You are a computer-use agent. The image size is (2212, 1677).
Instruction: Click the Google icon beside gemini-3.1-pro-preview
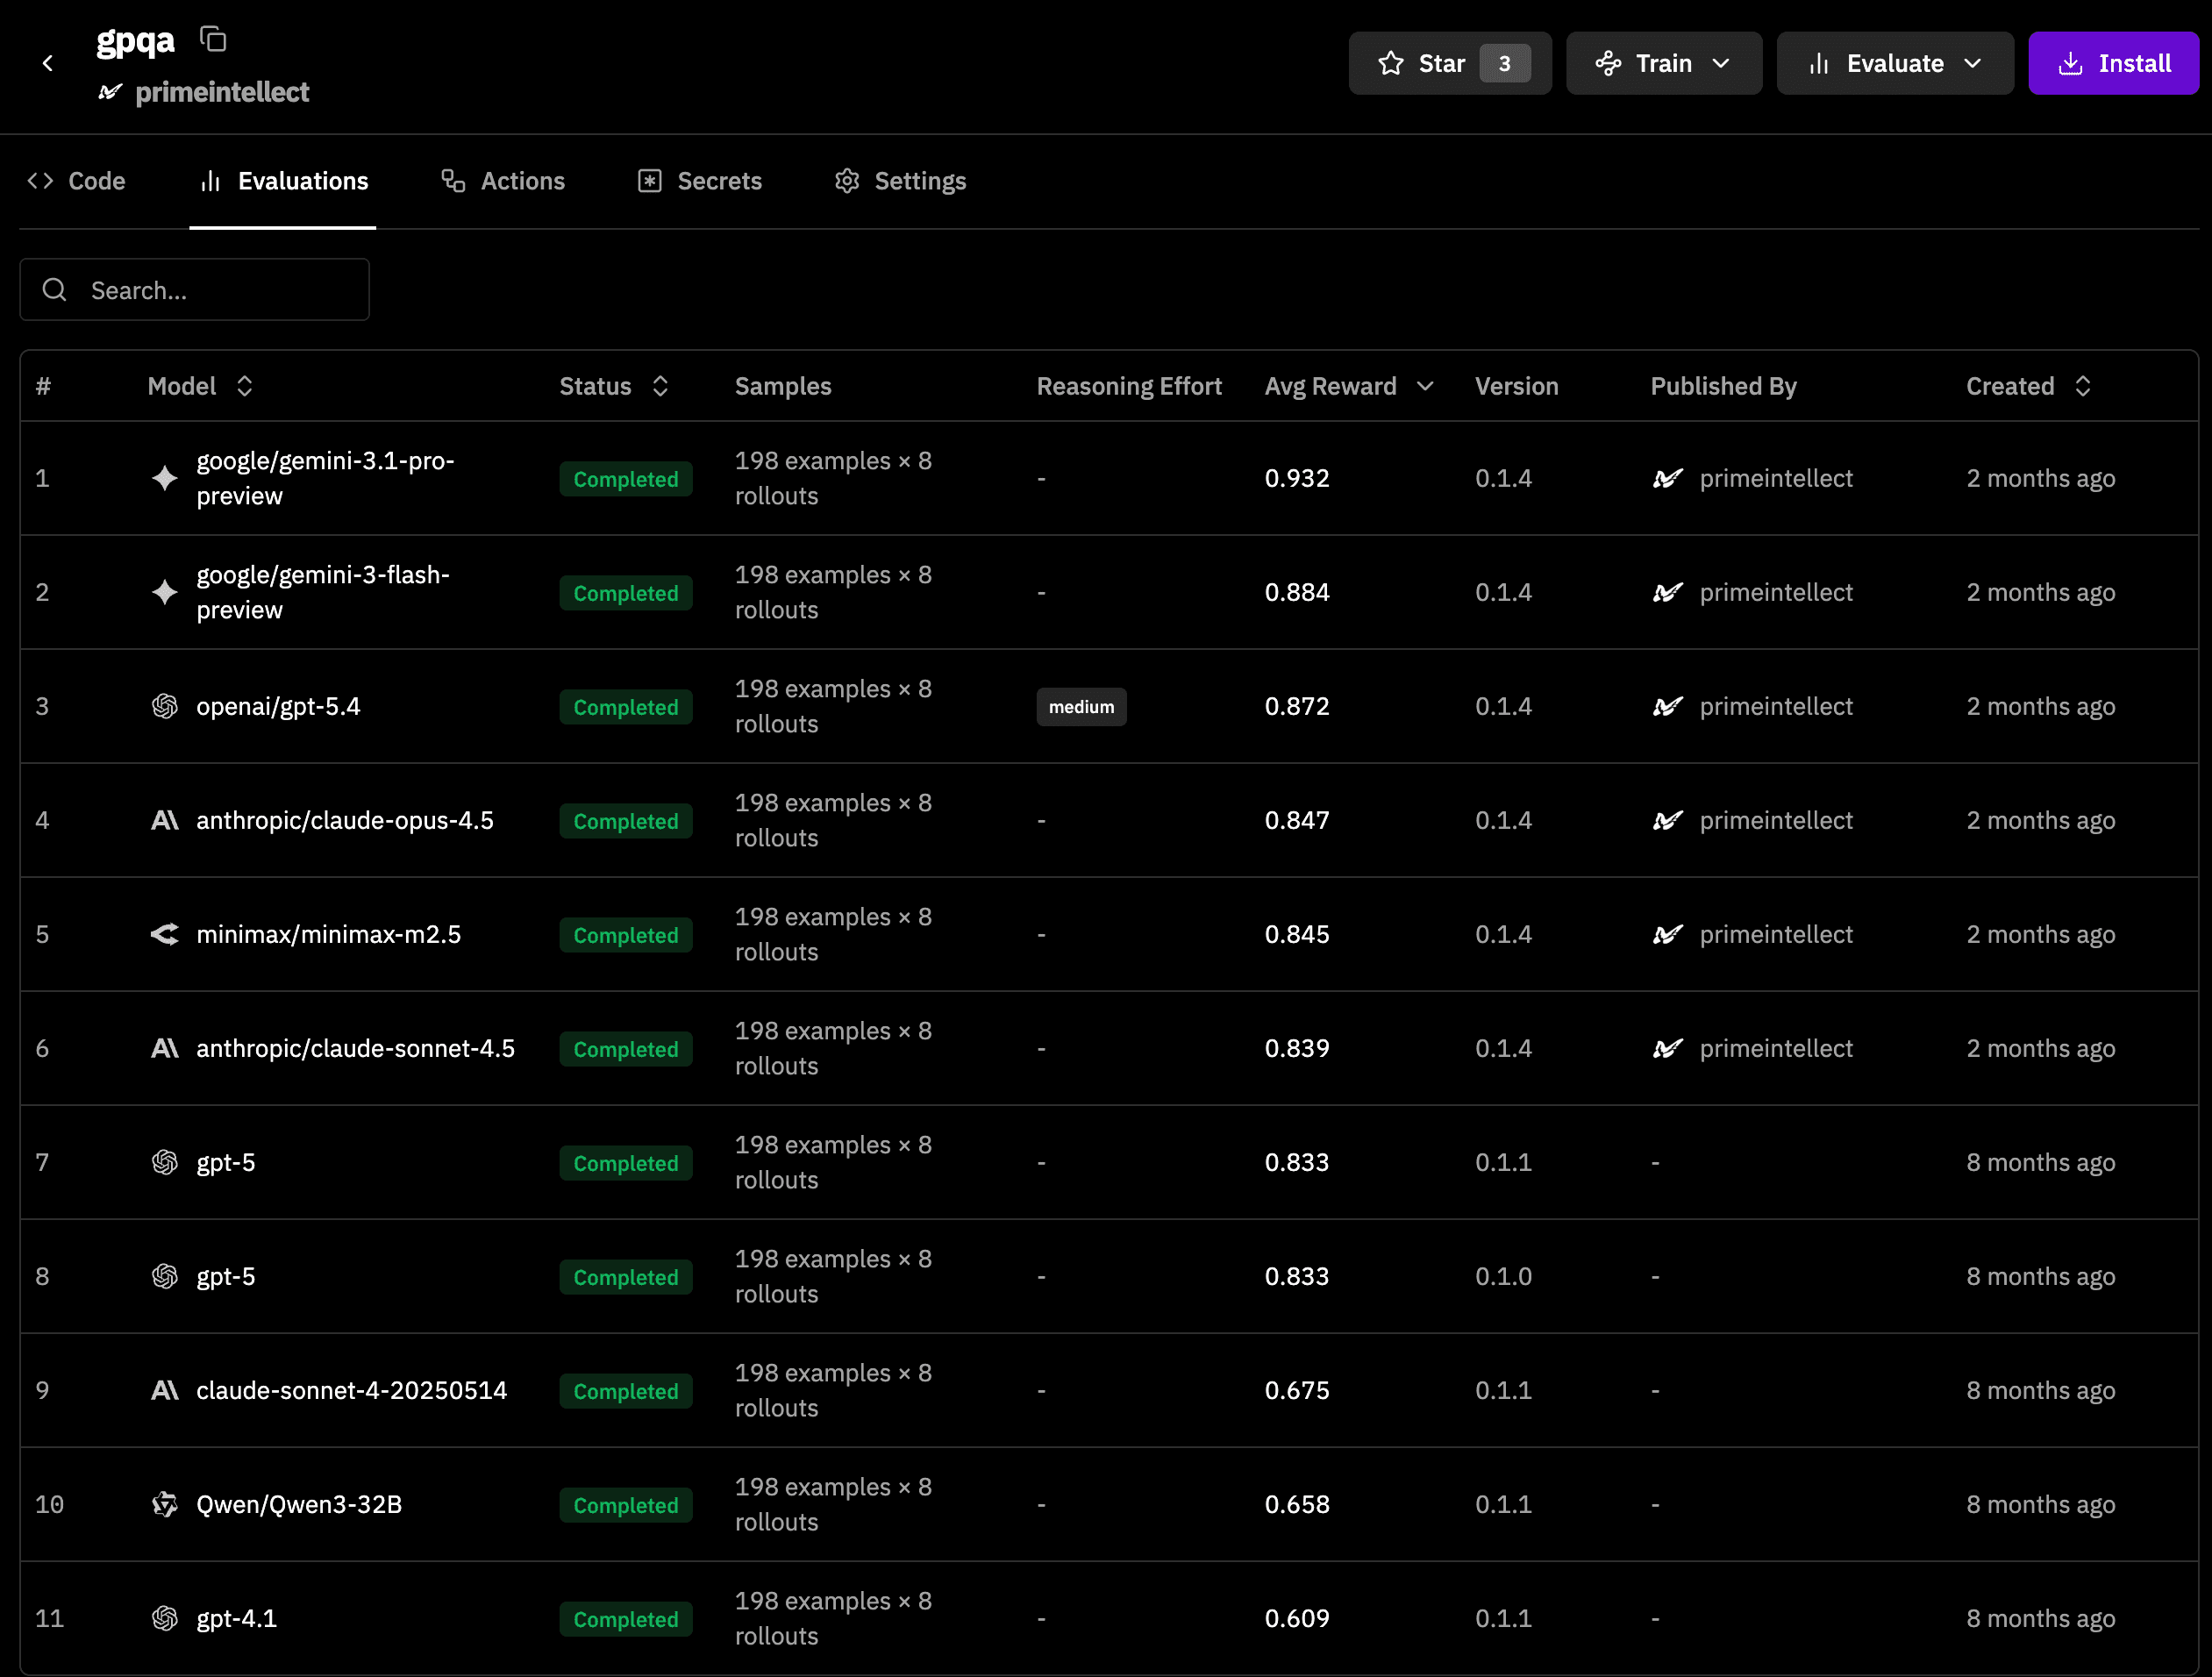165,478
